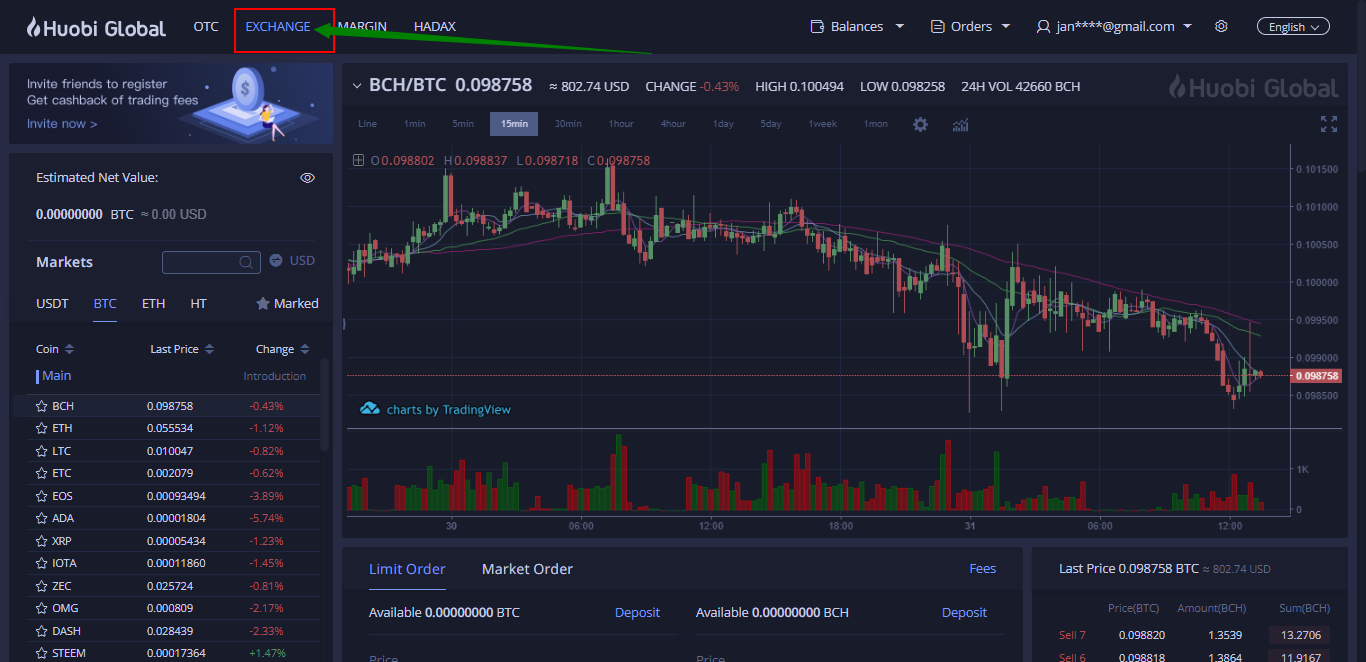Set chart interval to 4hour
The height and width of the screenshot is (662, 1366).
tap(673, 124)
